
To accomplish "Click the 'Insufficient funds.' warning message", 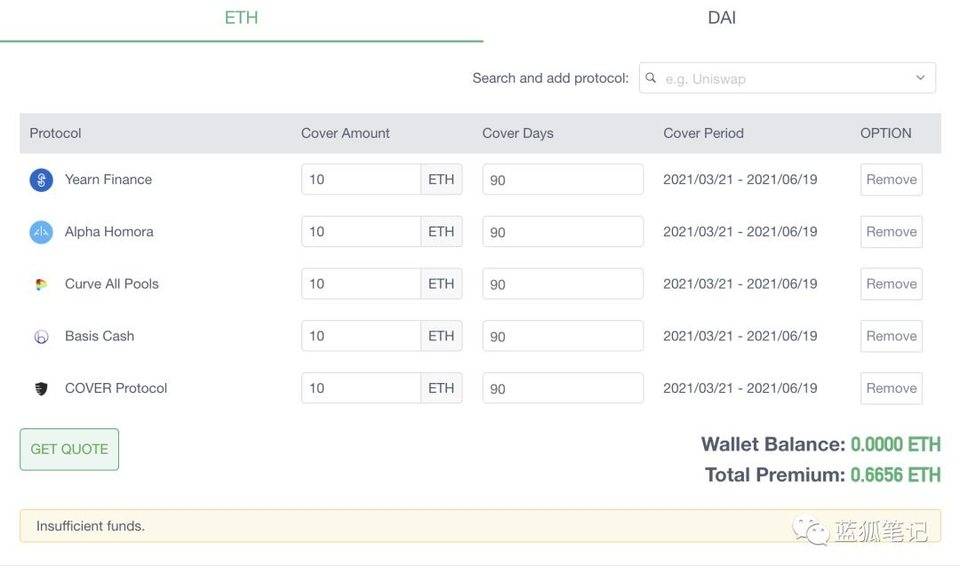I will point(91,526).
